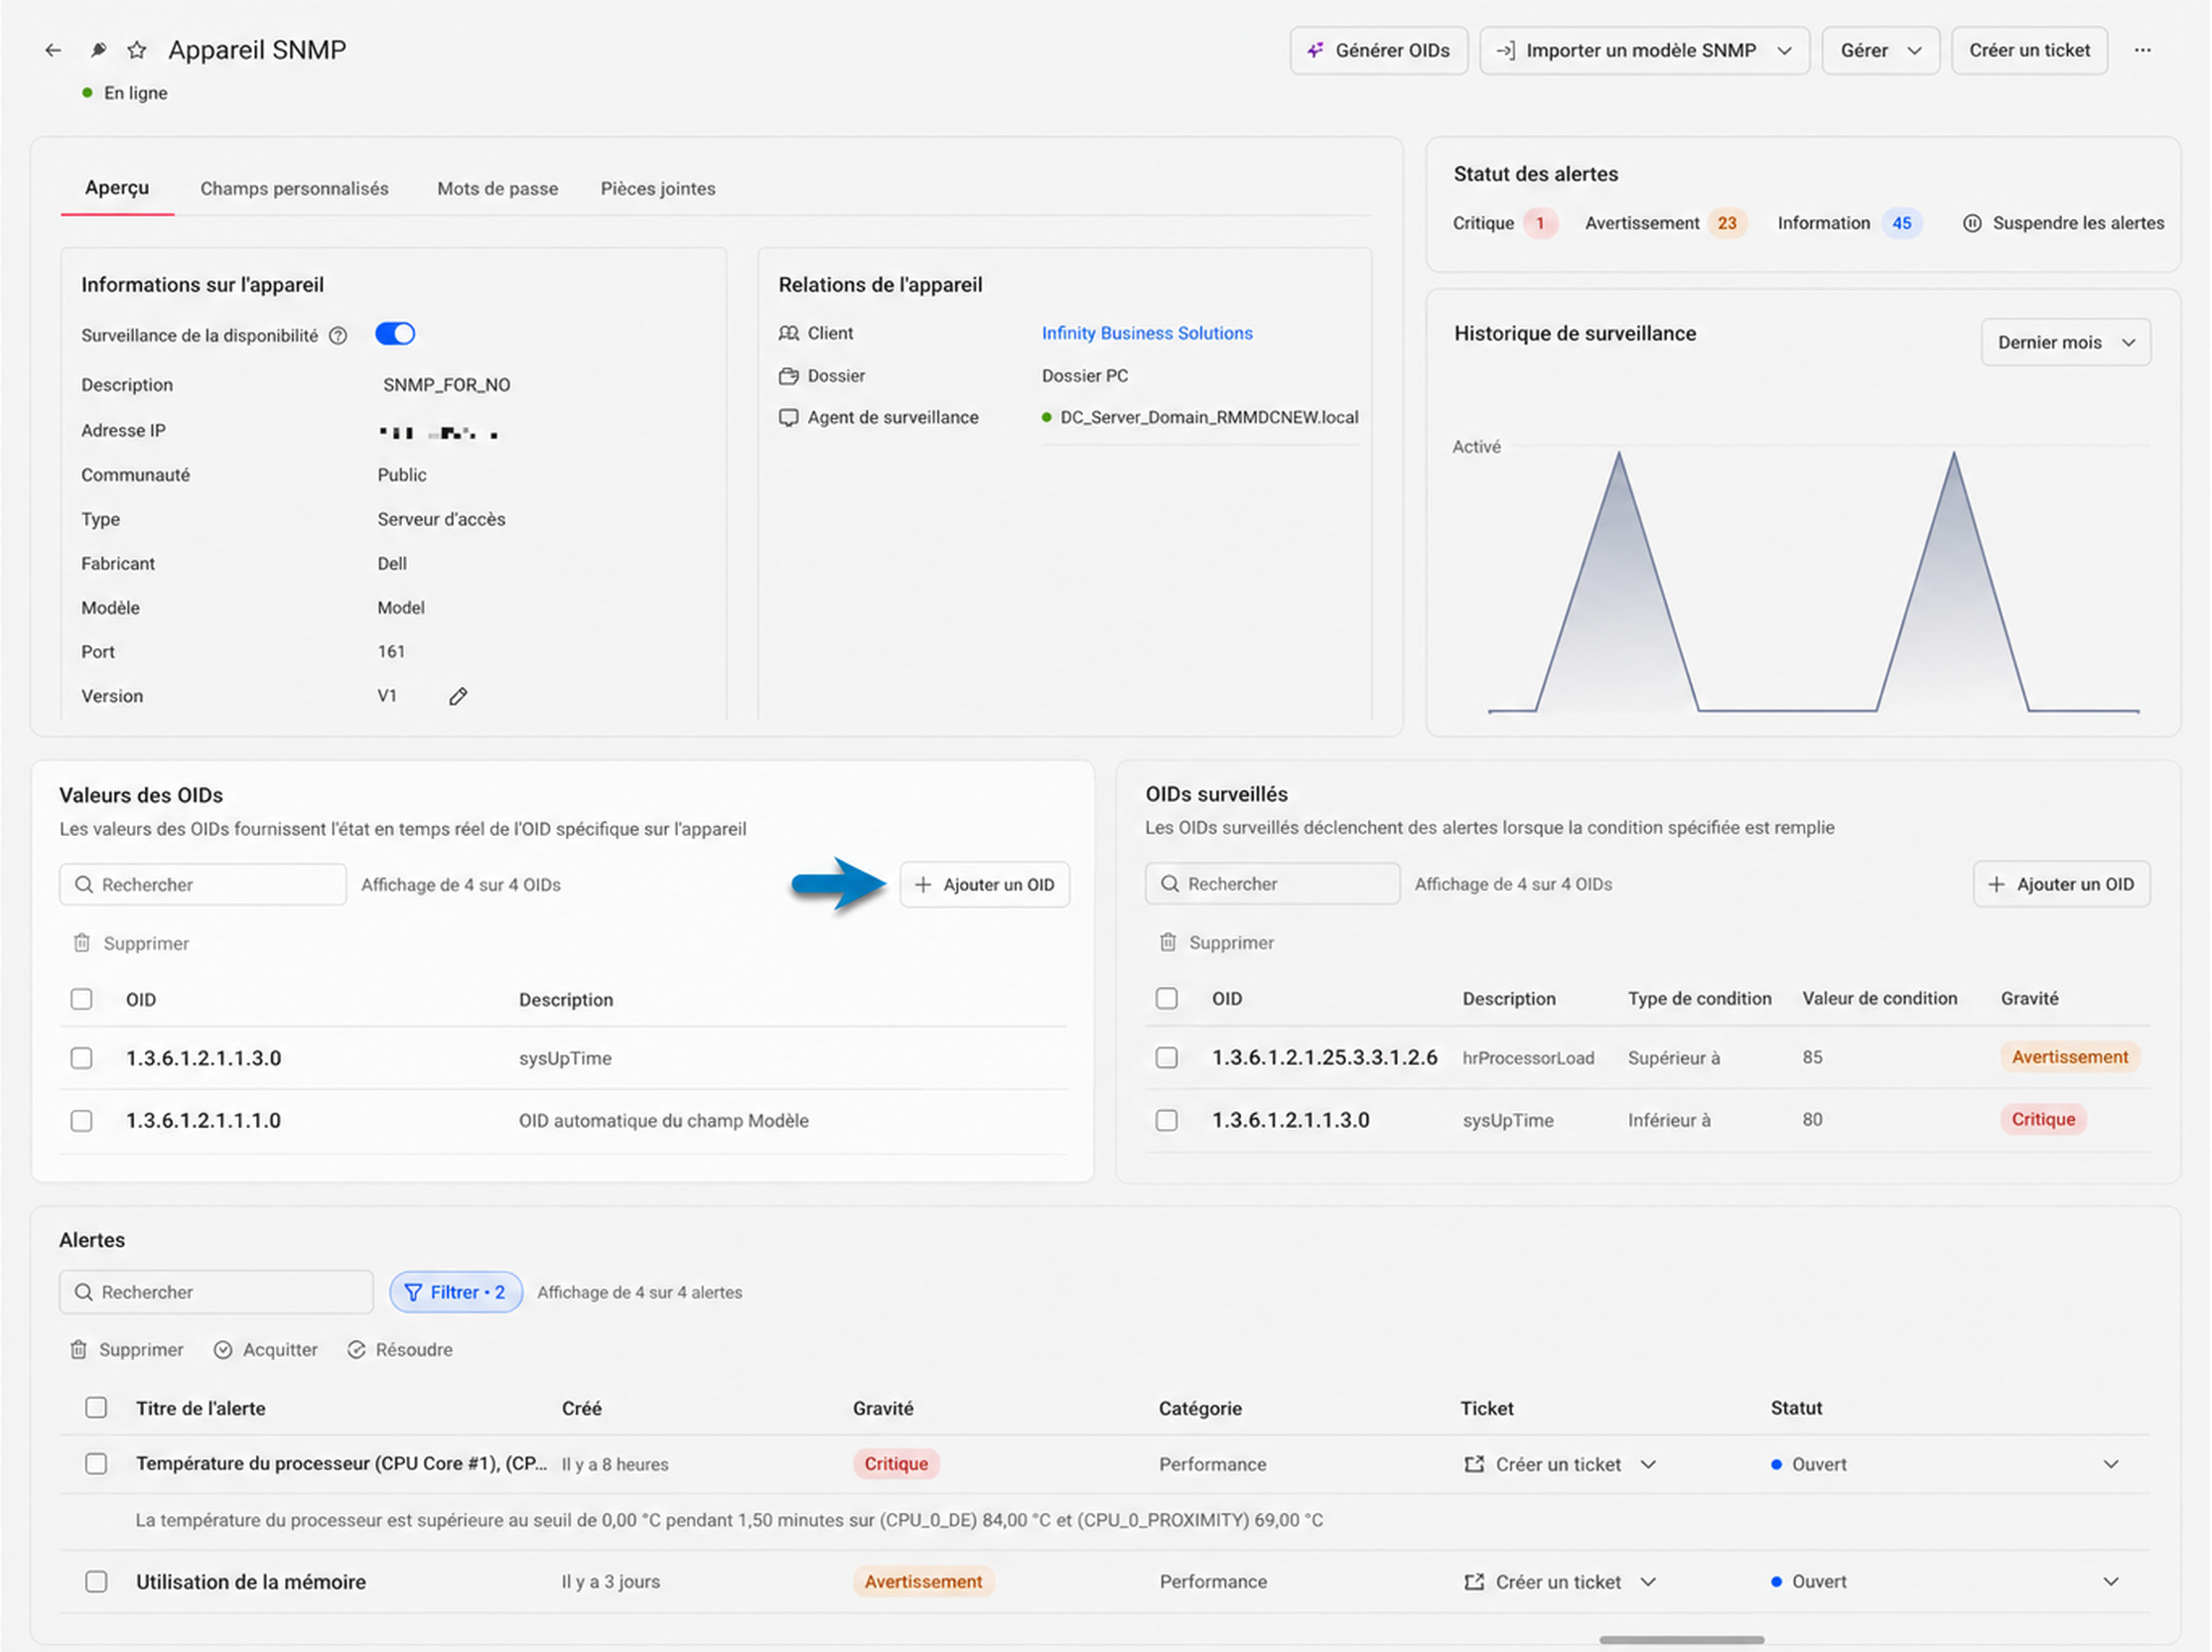
Task: Click the import arrow icon
Action: tap(1505, 50)
